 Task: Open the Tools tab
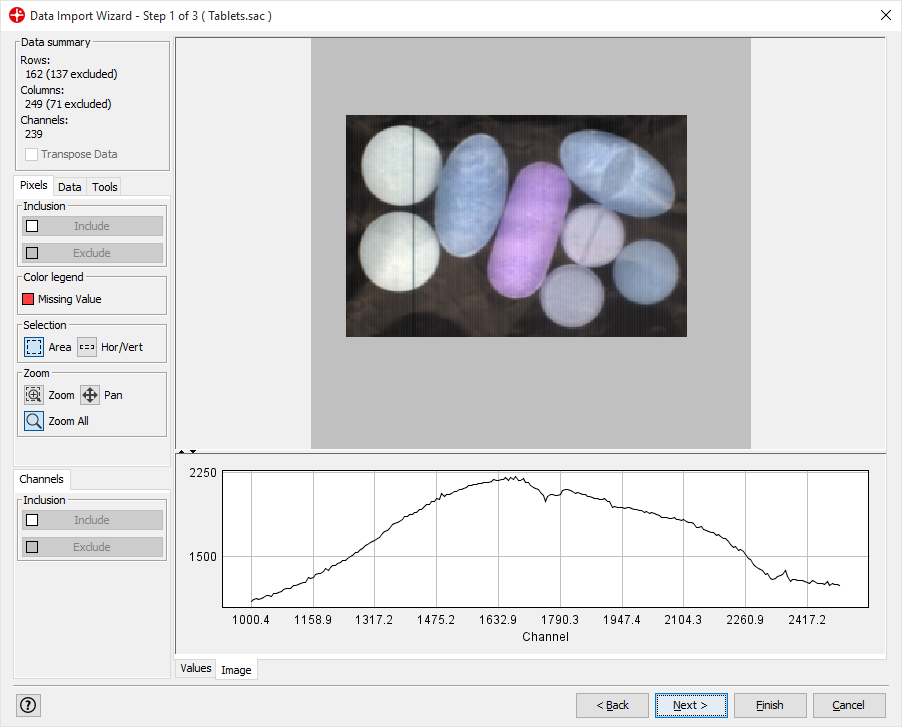pyautogui.click(x=105, y=187)
